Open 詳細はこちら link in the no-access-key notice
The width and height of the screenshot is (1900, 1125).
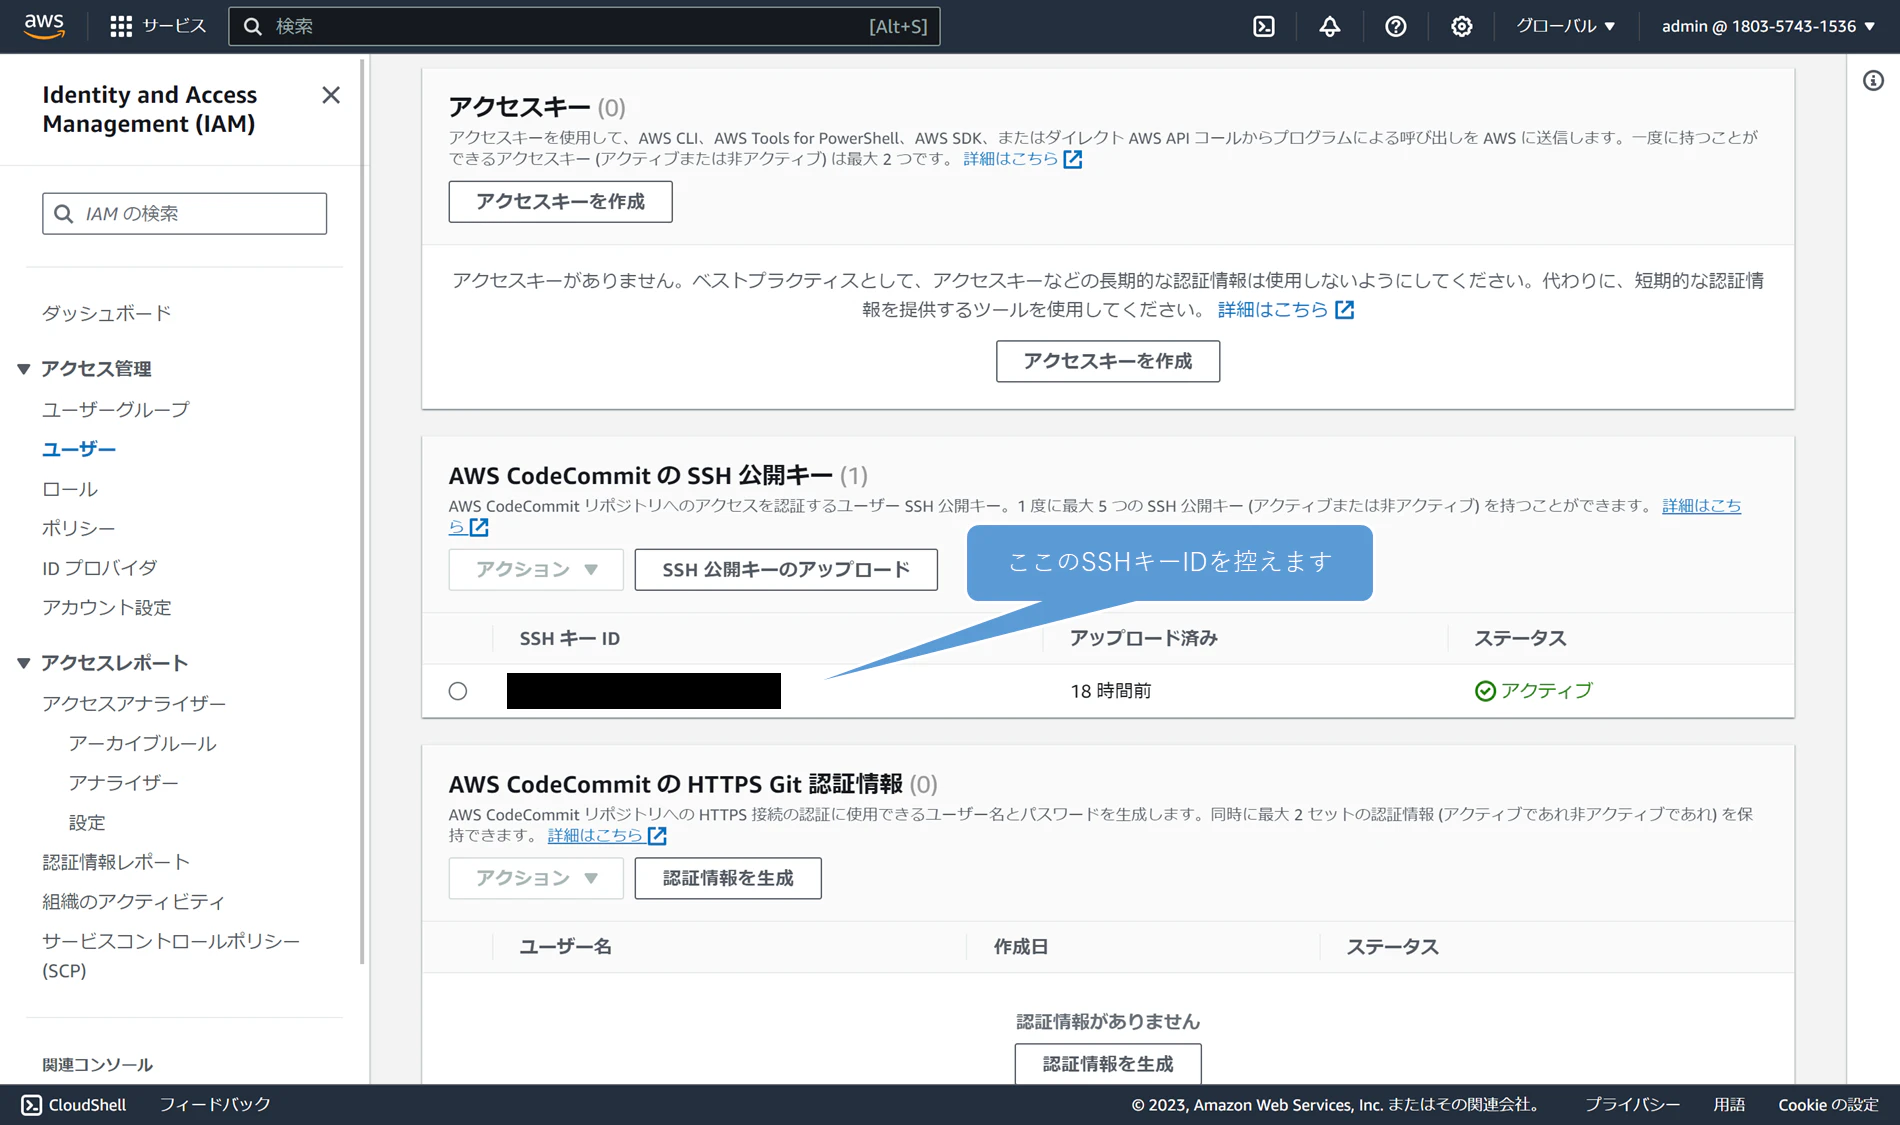tap(1273, 310)
